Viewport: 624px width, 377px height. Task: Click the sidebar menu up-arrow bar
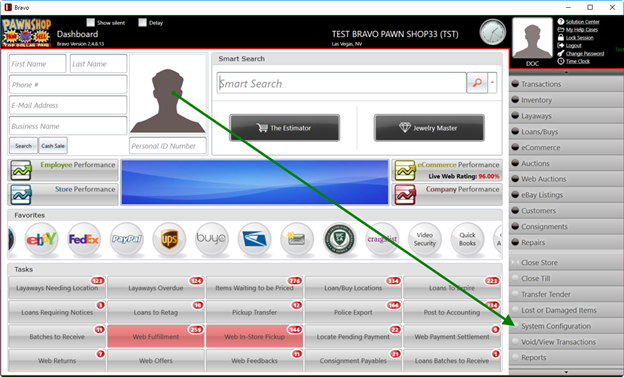click(x=566, y=72)
